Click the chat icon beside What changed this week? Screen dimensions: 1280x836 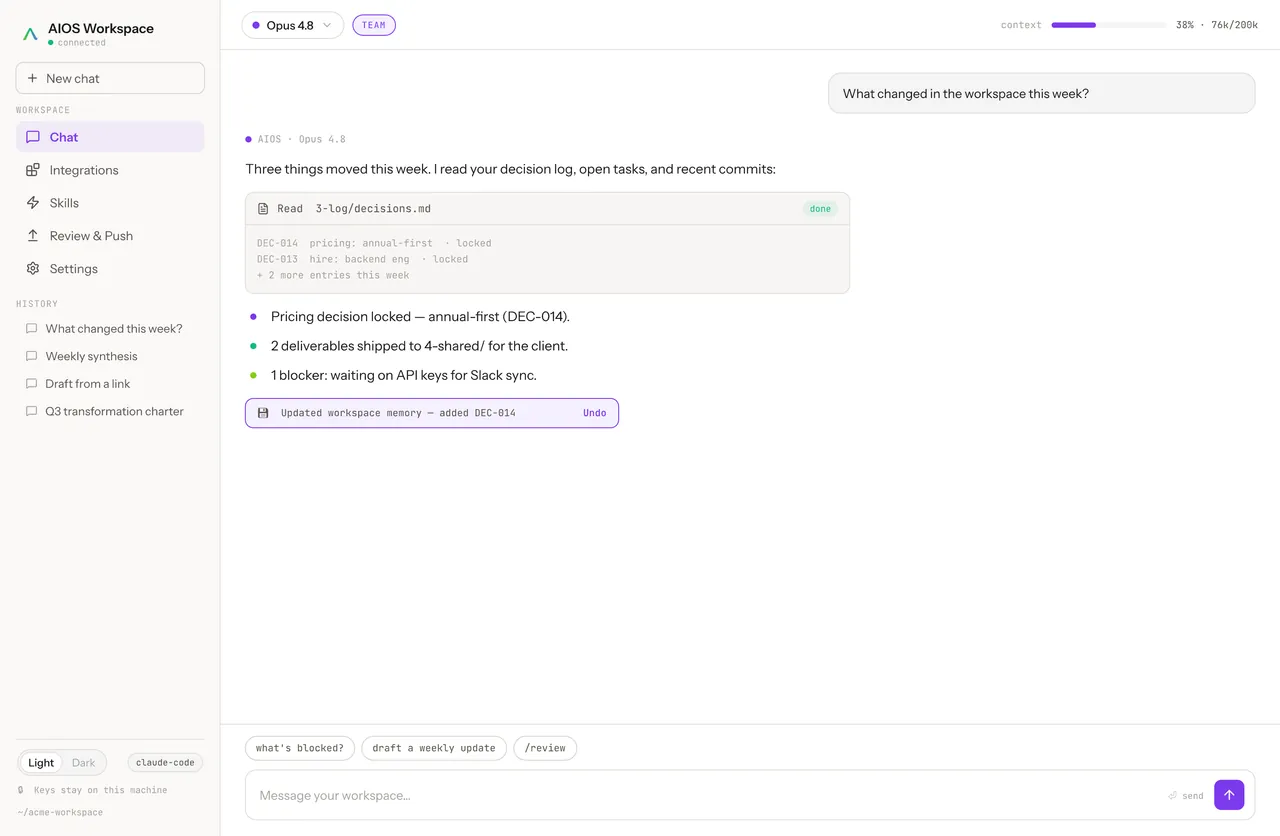(31, 329)
